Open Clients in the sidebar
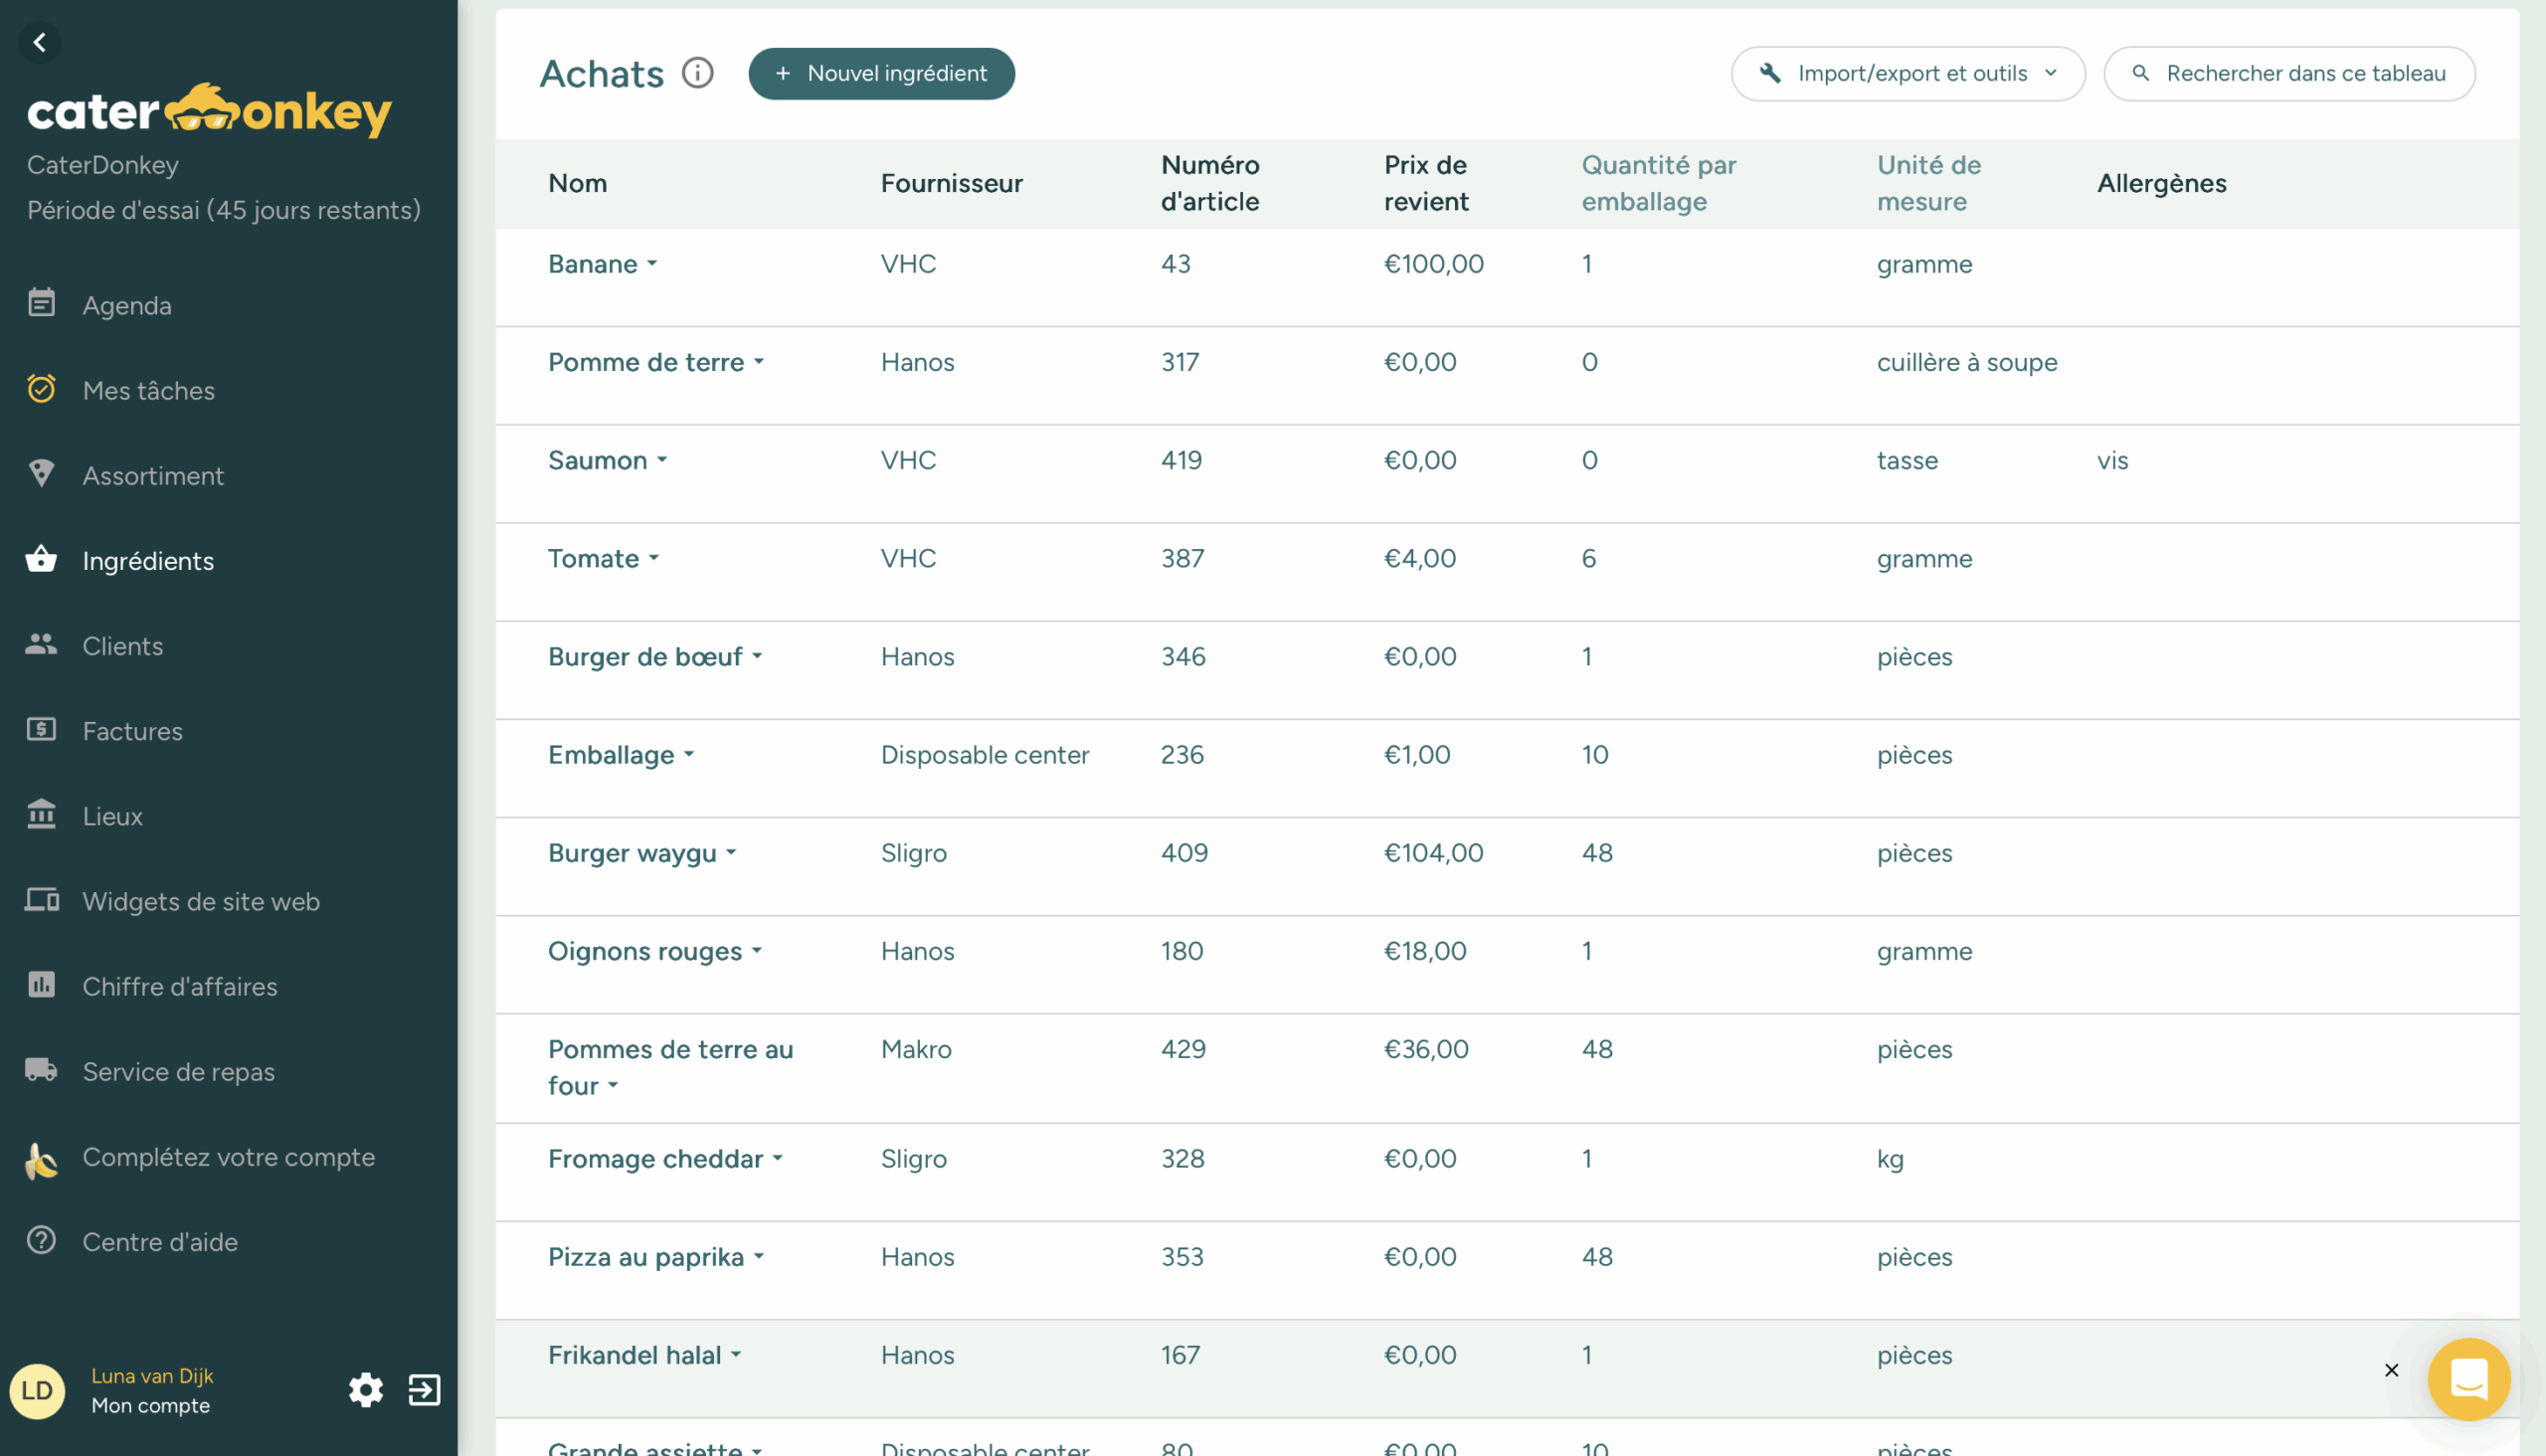The width and height of the screenshot is (2546, 1456). [122, 646]
